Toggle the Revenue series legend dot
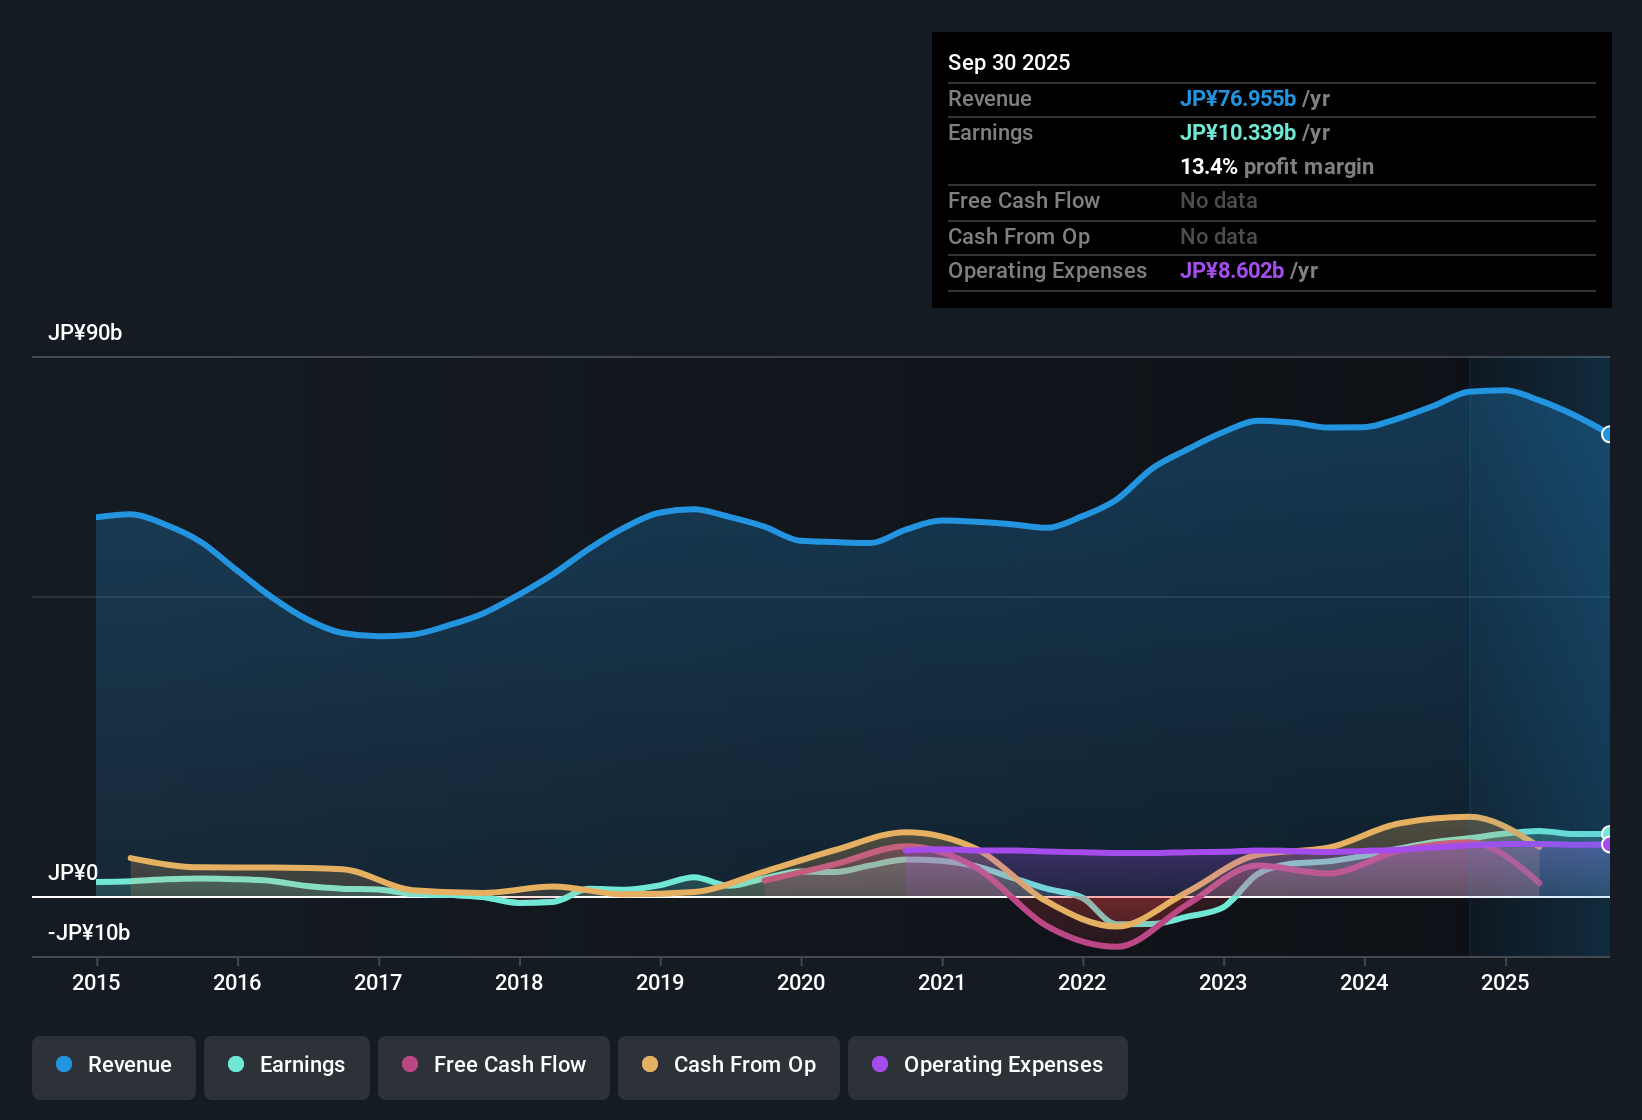This screenshot has height=1120, width=1642. tap(63, 1065)
